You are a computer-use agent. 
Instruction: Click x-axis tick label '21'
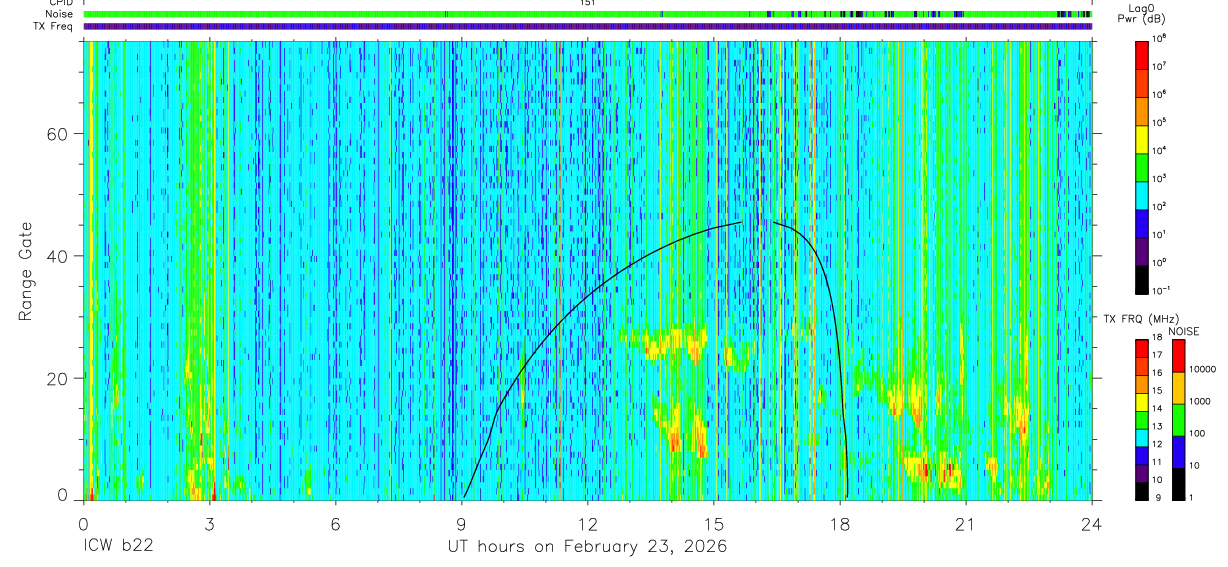click(x=966, y=524)
